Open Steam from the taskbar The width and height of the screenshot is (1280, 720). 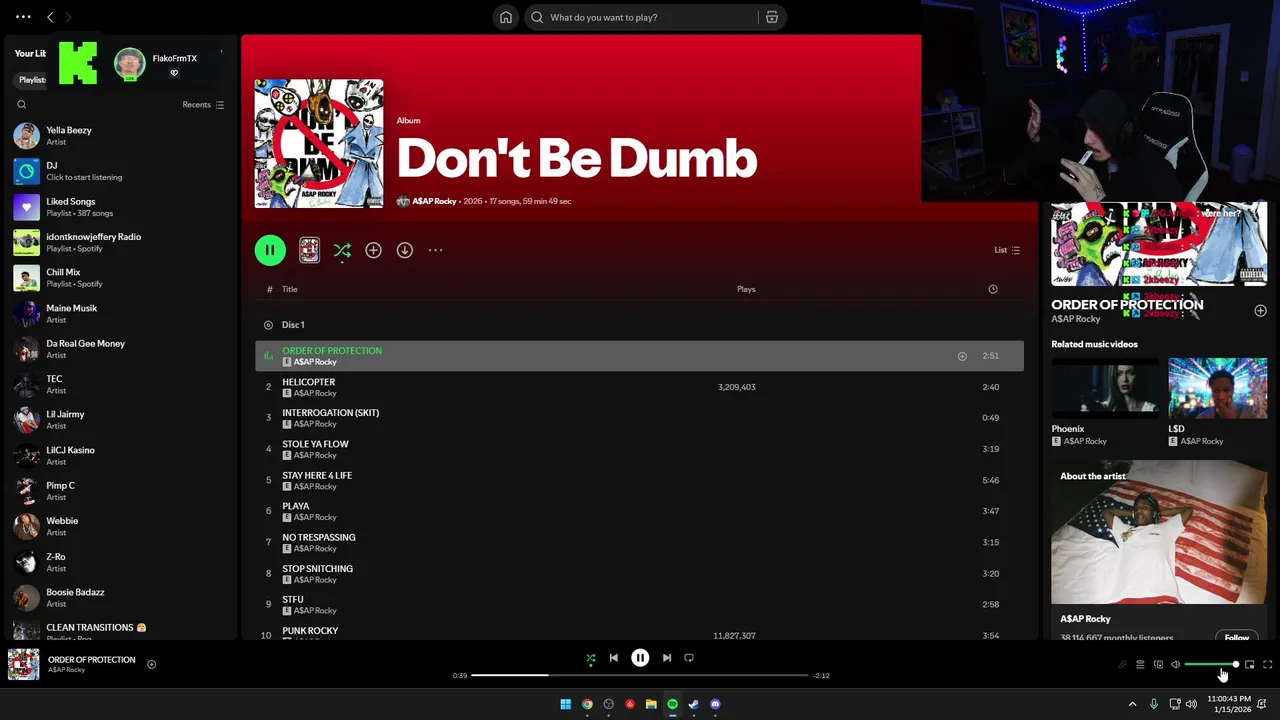click(x=693, y=704)
